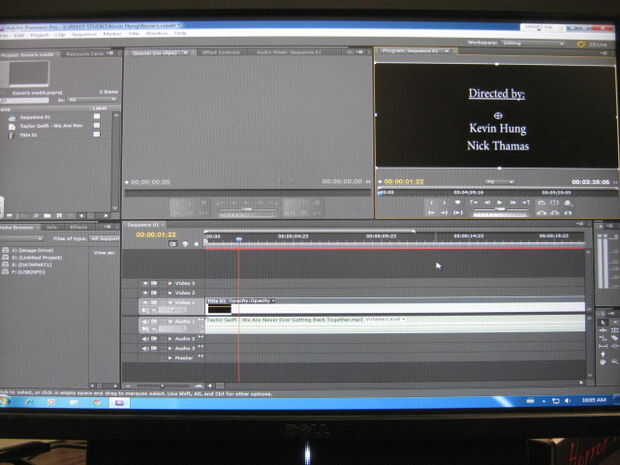Click Set Out Point in Program monitor
620x465 pixels.
(x=444, y=202)
